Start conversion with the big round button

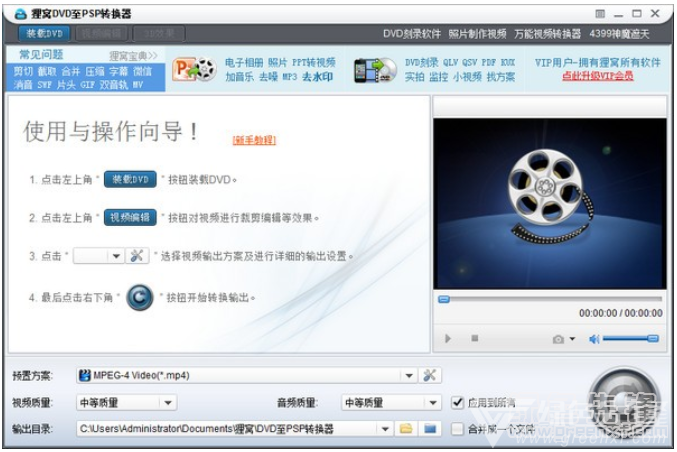624,403
